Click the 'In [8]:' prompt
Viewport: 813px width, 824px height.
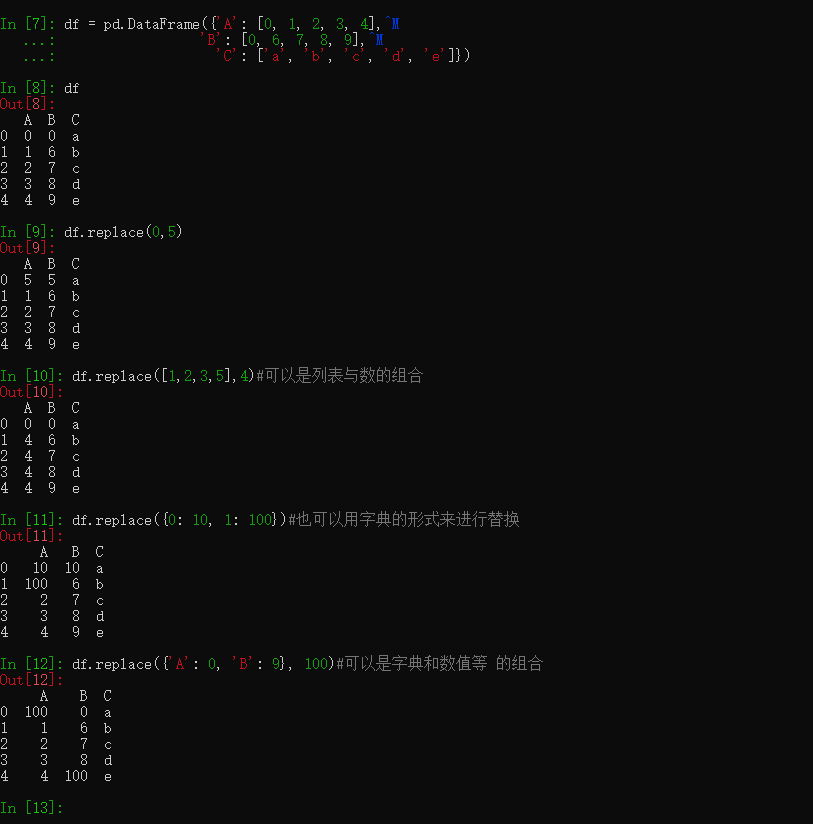27,88
